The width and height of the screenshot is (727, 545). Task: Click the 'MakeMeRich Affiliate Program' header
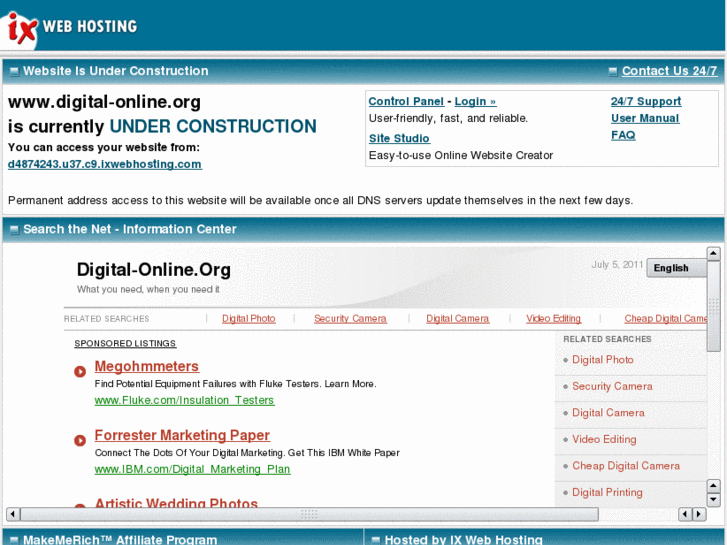pyautogui.click(x=120, y=539)
